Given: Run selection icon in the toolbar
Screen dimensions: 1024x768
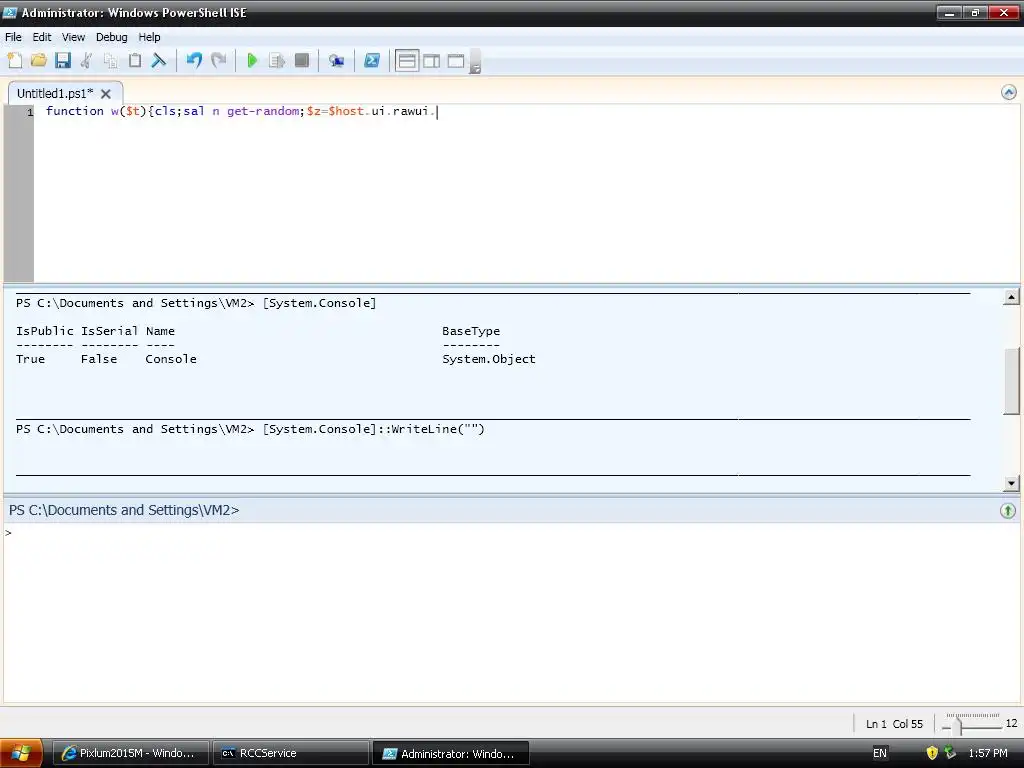Looking at the screenshot, I should [277, 61].
